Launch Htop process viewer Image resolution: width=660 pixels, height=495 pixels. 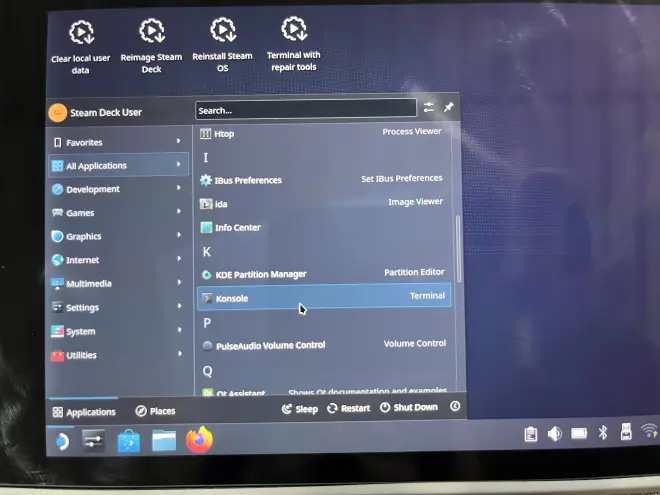322,133
